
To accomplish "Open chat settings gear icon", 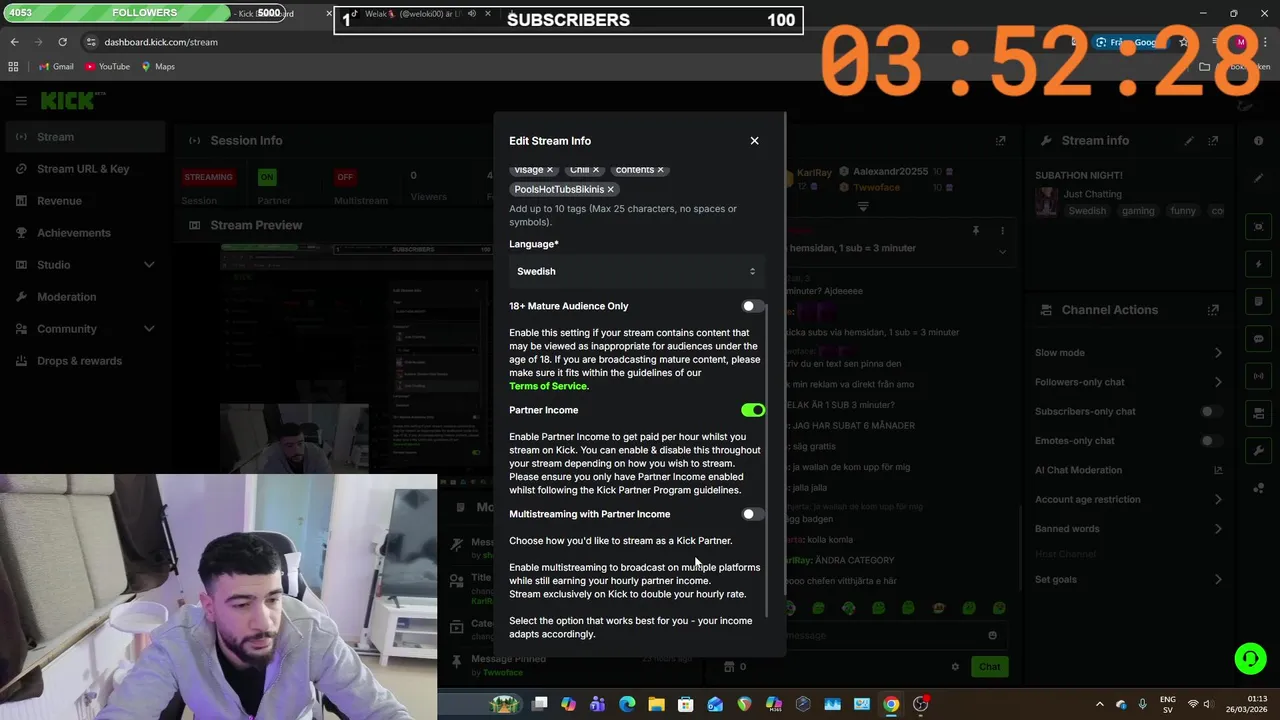I will pos(955,667).
